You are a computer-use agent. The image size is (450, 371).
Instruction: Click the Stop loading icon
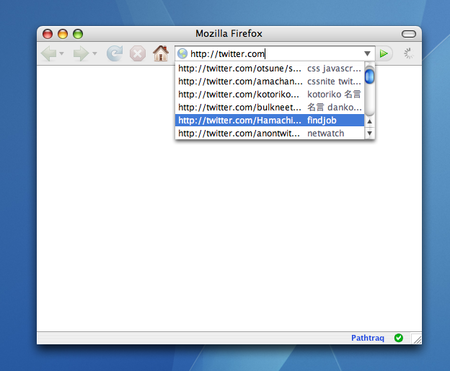click(138, 54)
